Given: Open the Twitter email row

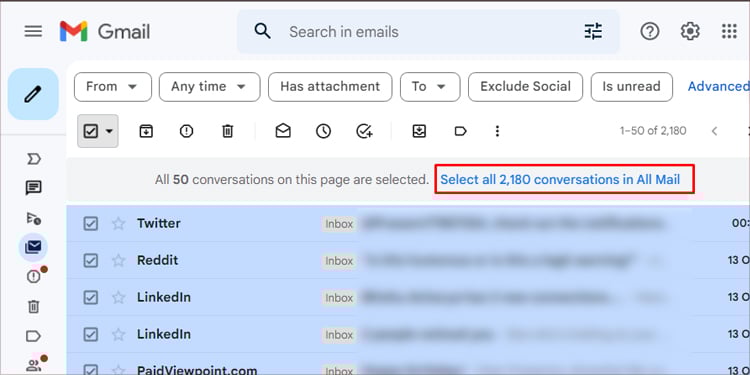Looking at the screenshot, I should 408,223.
